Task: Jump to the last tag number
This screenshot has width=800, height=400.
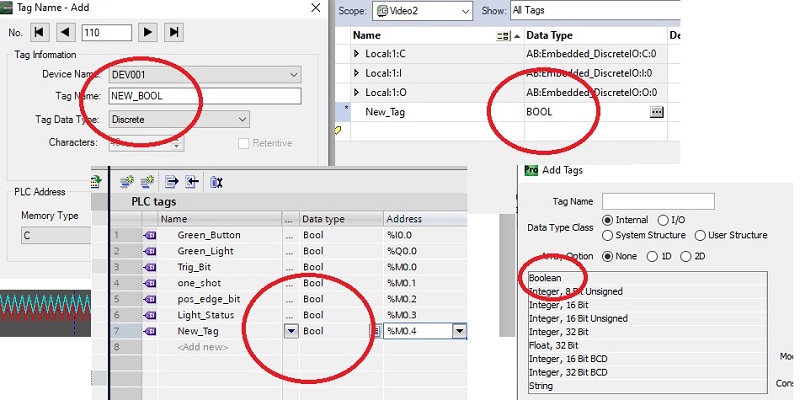Action: click(x=174, y=33)
